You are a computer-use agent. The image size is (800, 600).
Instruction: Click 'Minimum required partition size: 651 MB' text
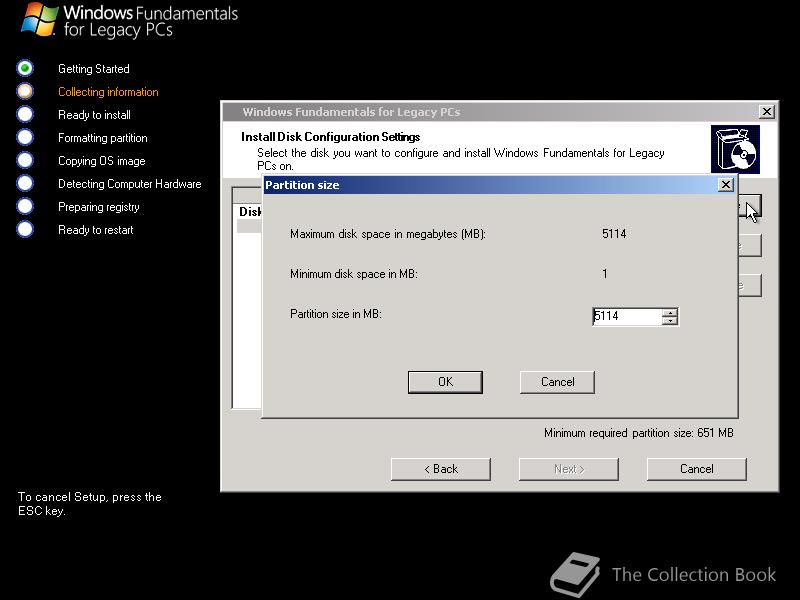(639, 433)
